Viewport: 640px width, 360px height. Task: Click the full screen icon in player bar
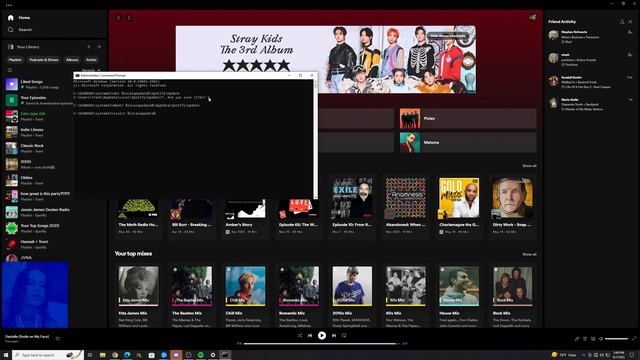[634, 339]
